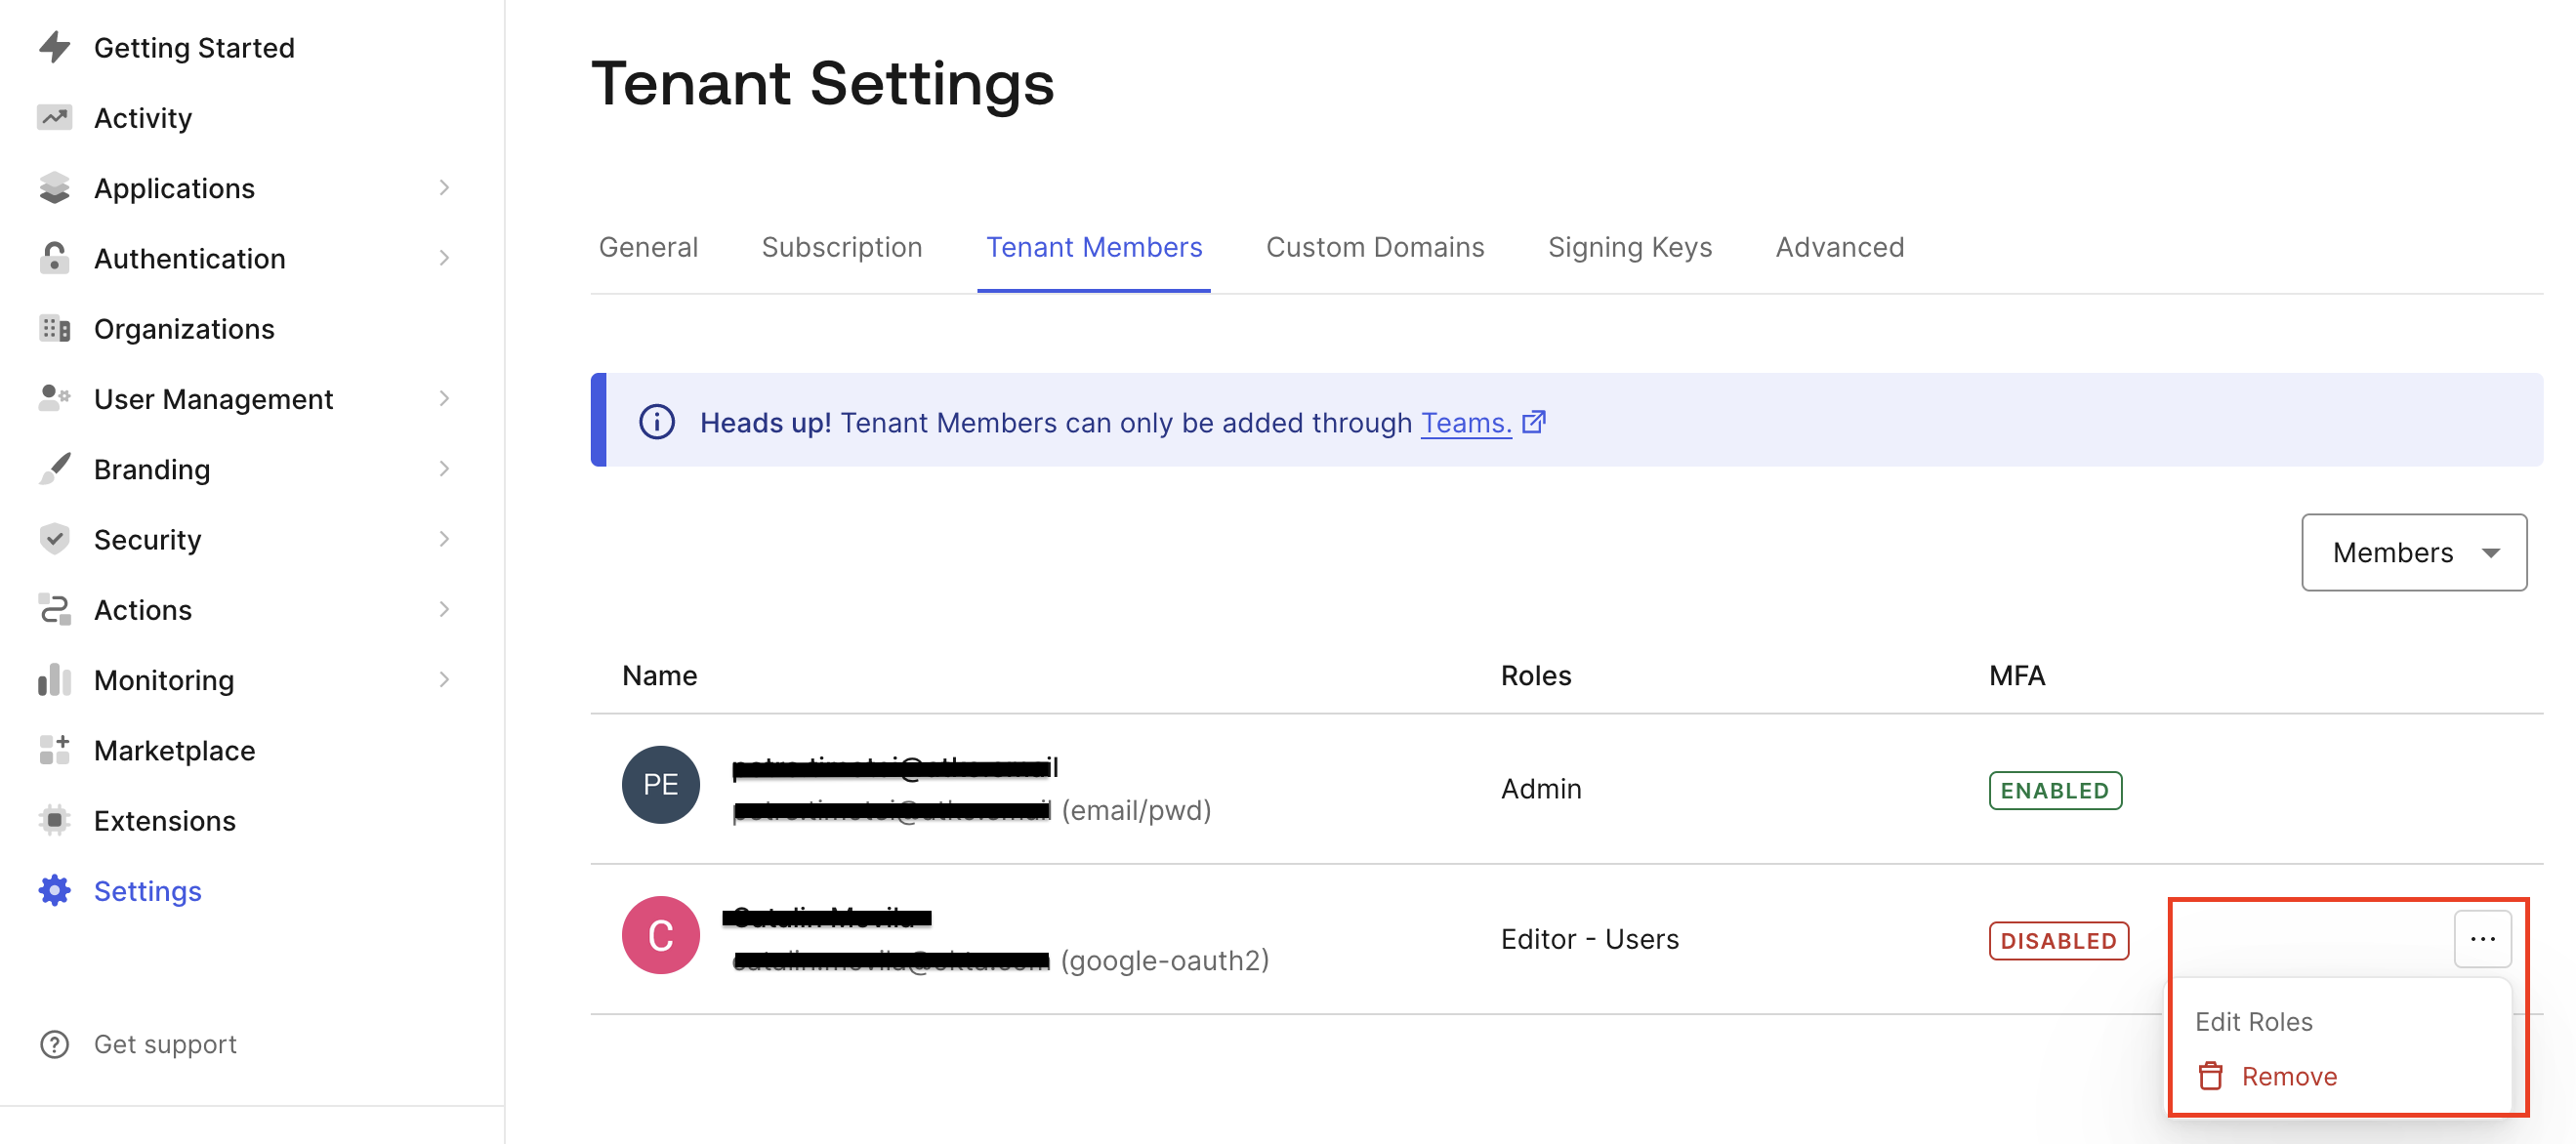Click the Organizations building icon

click(55, 328)
